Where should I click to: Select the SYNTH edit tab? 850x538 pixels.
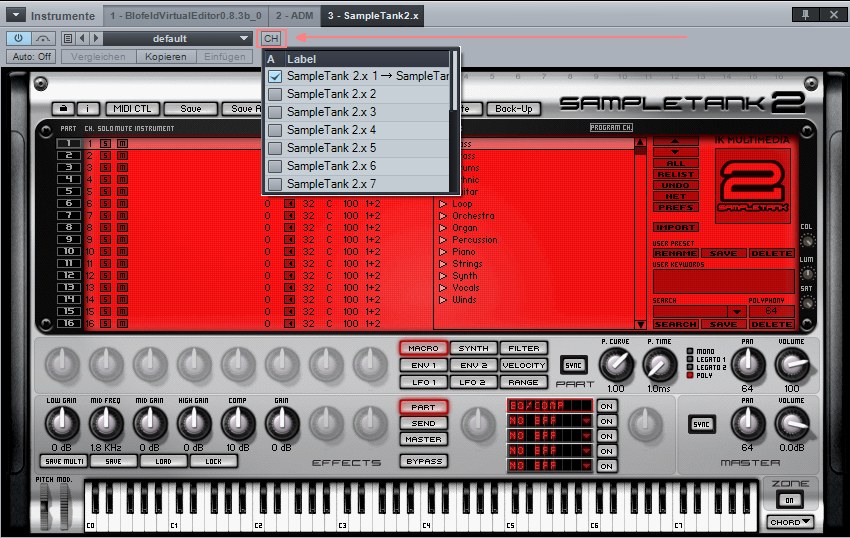(x=473, y=348)
